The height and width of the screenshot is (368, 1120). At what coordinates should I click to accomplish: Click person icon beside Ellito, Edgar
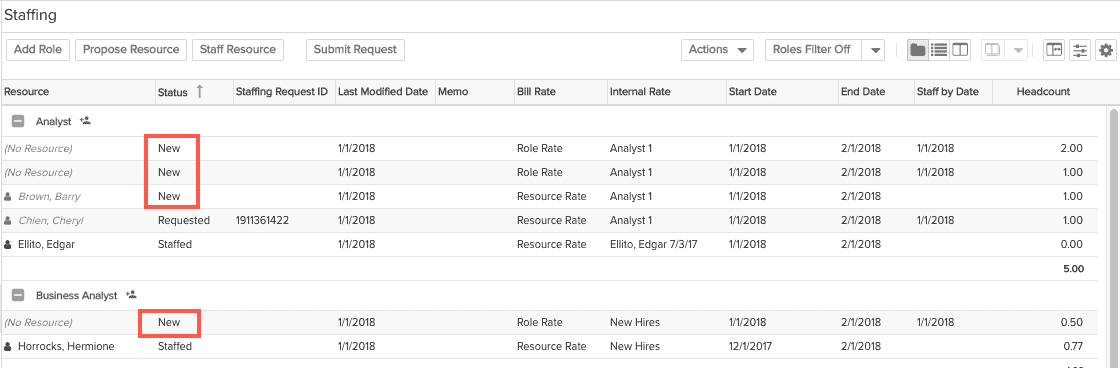[x=8, y=244]
